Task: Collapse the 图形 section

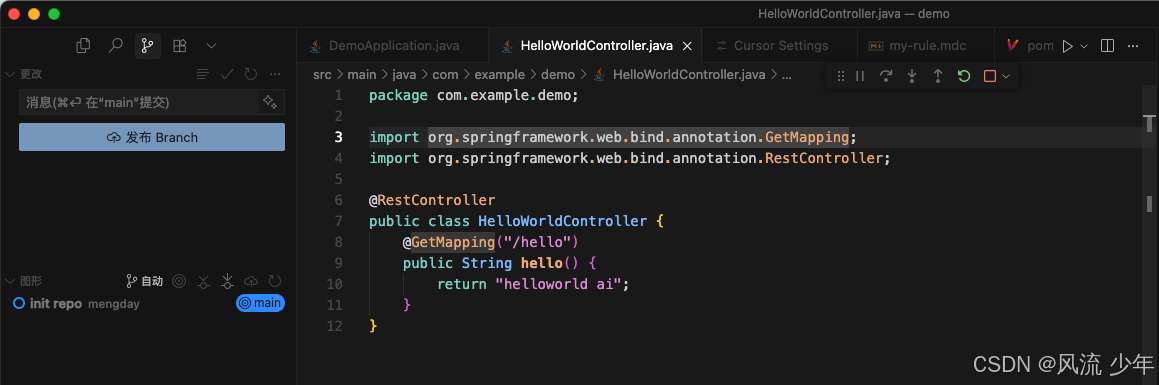Action: click(10, 281)
